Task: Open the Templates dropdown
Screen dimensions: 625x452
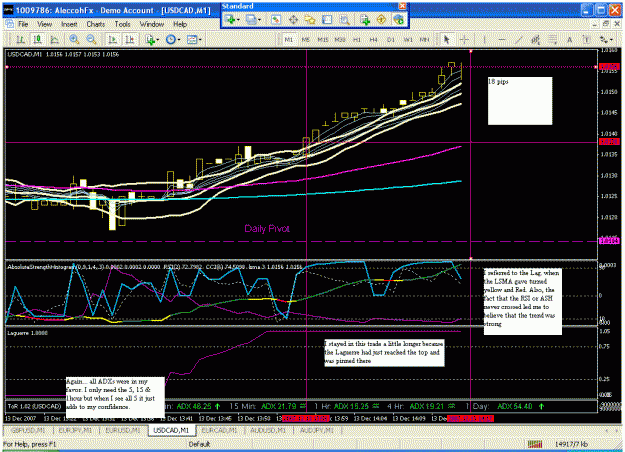Action: click(194, 39)
